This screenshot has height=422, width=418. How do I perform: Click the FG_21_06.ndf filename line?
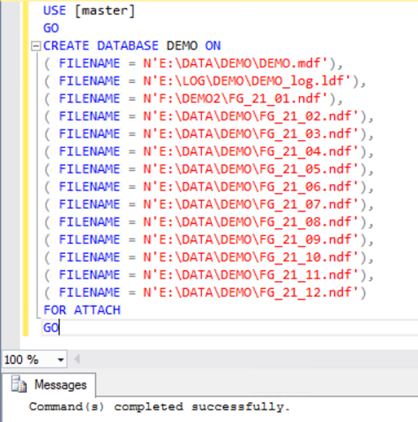(x=208, y=187)
